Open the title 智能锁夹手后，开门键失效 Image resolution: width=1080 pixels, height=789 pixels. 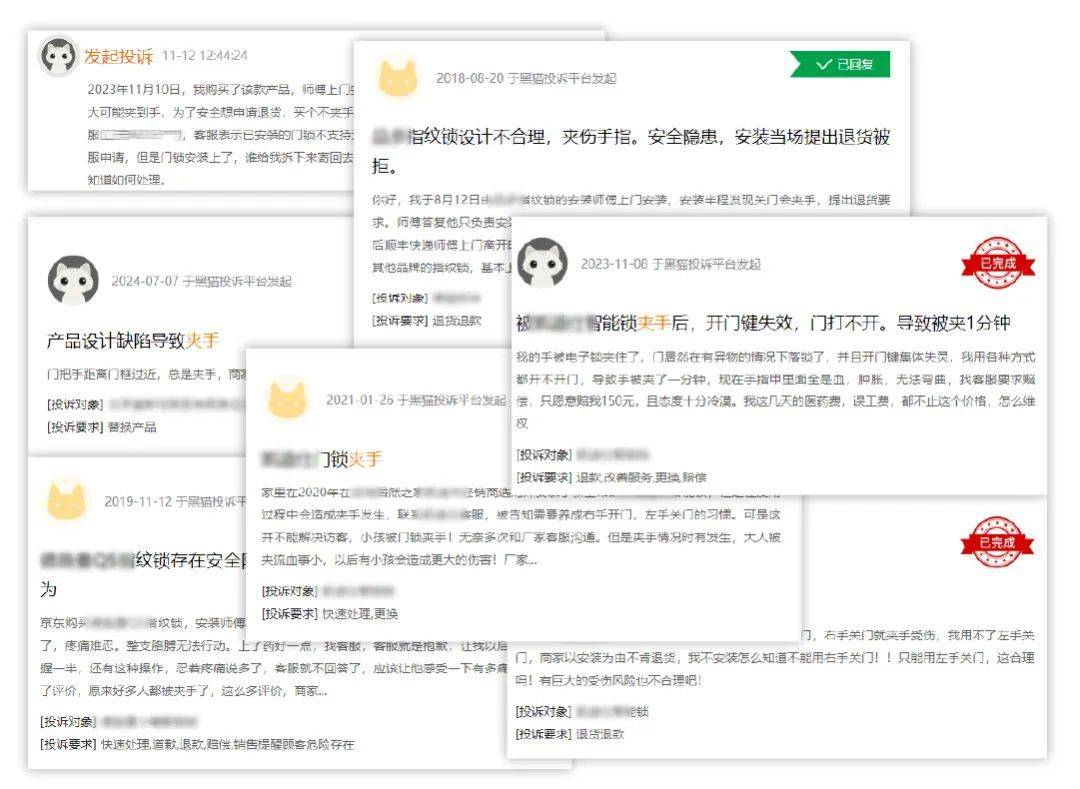point(763,323)
